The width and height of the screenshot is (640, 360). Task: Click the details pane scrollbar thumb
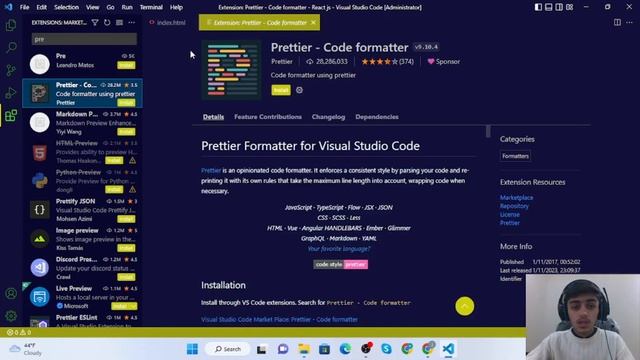coord(488,131)
